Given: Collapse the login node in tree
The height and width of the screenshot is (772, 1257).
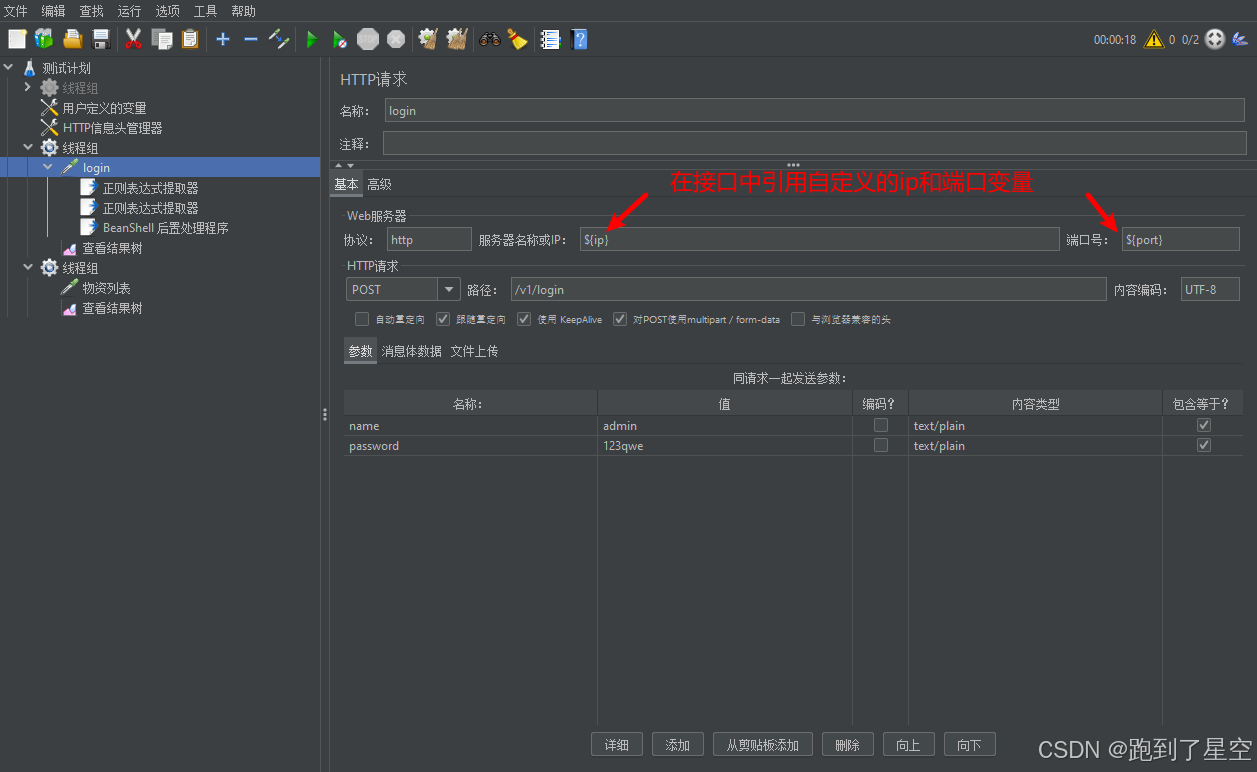Looking at the screenshot, I should click(47, 167).
